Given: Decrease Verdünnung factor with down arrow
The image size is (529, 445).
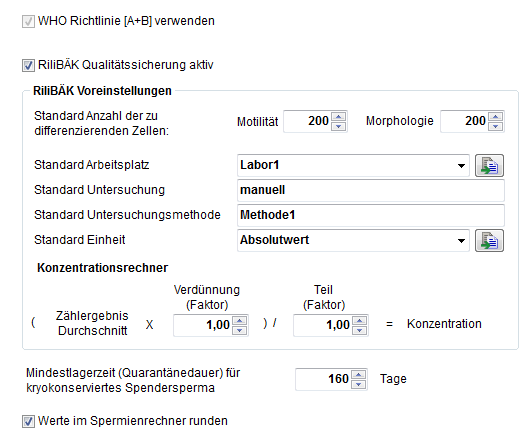Looking at the screenshot, I should pyautogui.click(x=240, y=330).
